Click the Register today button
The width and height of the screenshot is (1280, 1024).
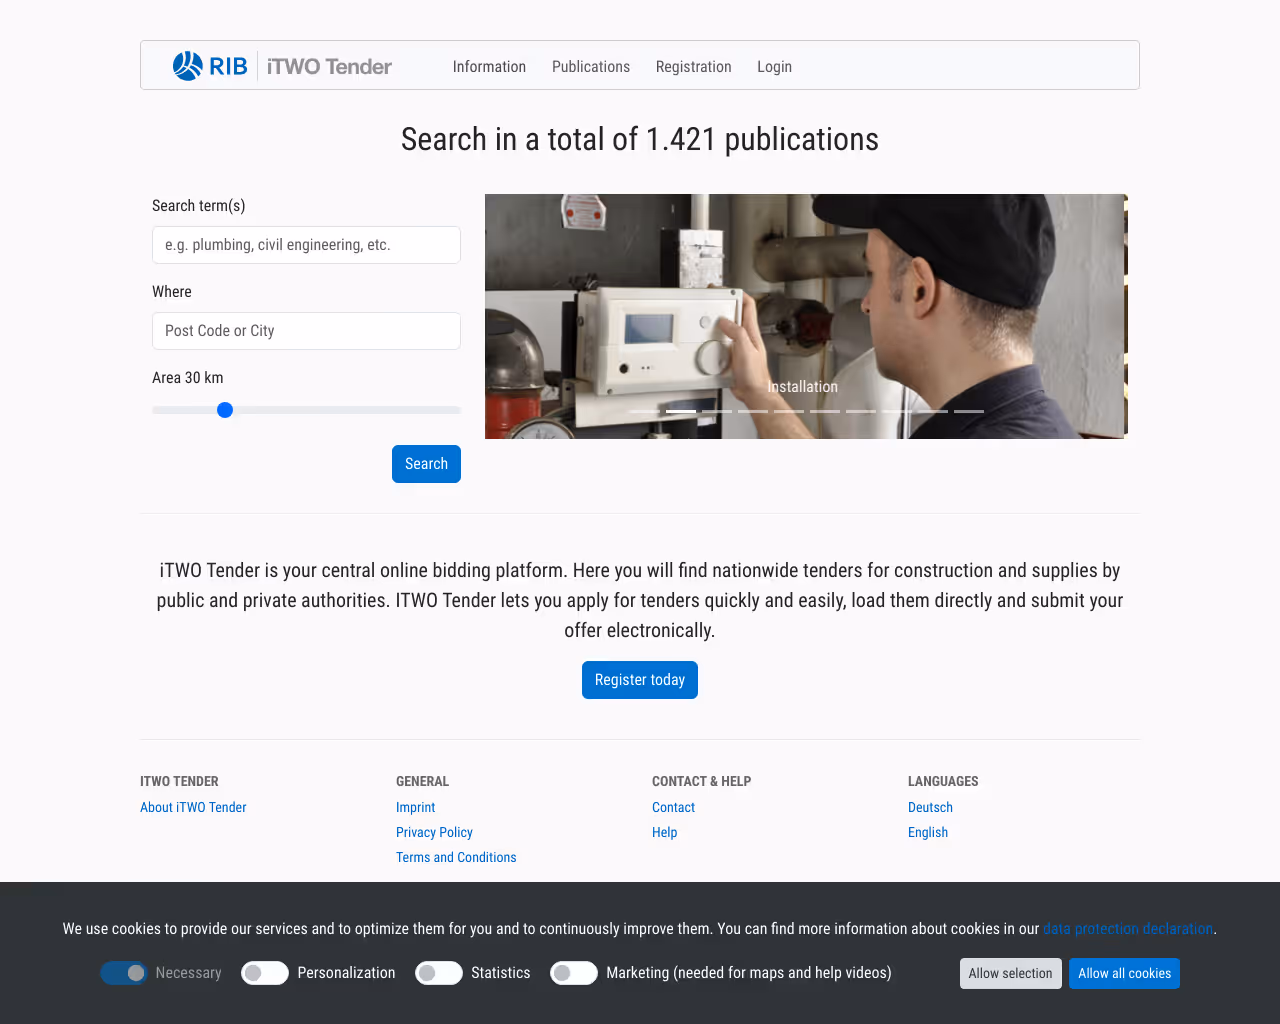639,680
